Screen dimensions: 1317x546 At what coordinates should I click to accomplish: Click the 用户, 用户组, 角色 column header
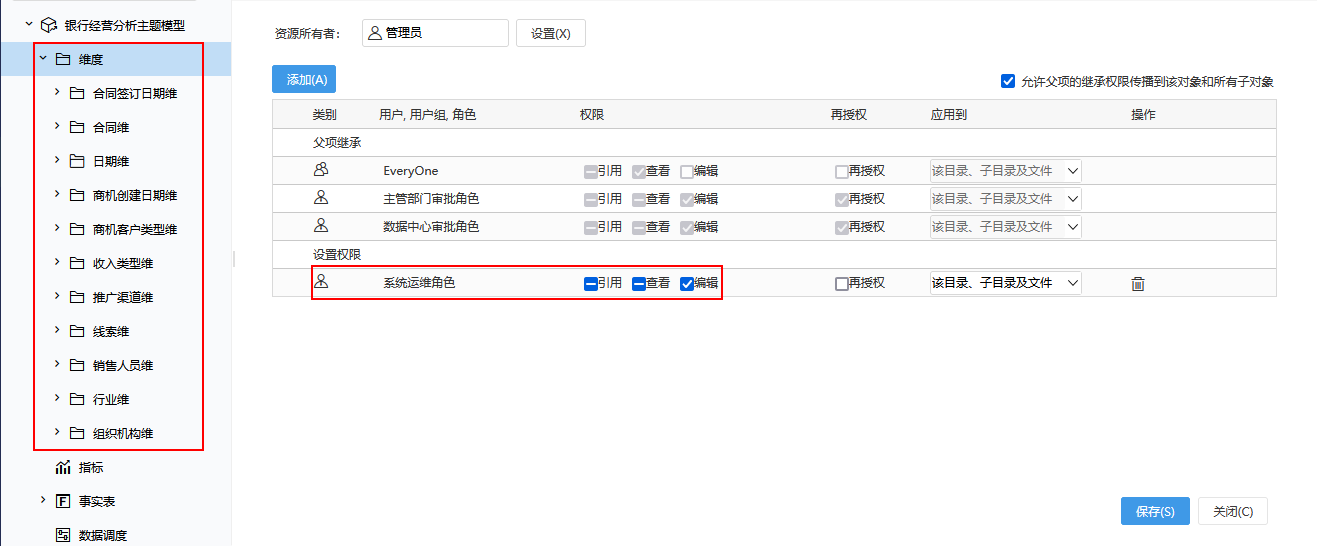pos(428,115)
